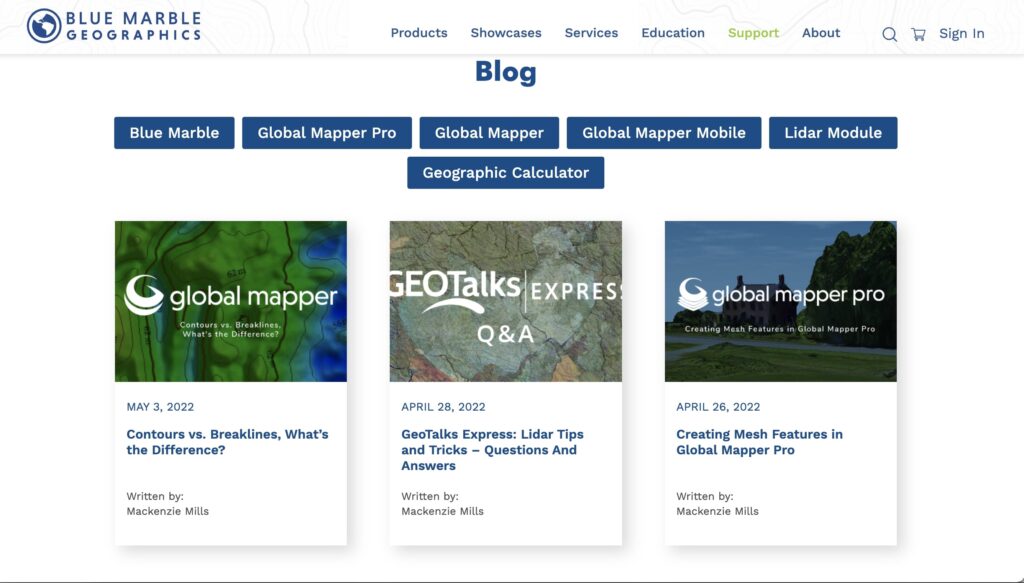Open 'GeoTalks Express: Lidar Tips and Tricks' post

point(492,450)
